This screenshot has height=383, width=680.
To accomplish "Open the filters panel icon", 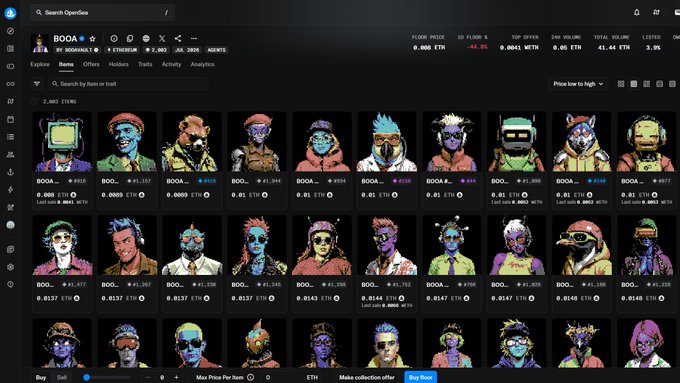I will point(37,84).
